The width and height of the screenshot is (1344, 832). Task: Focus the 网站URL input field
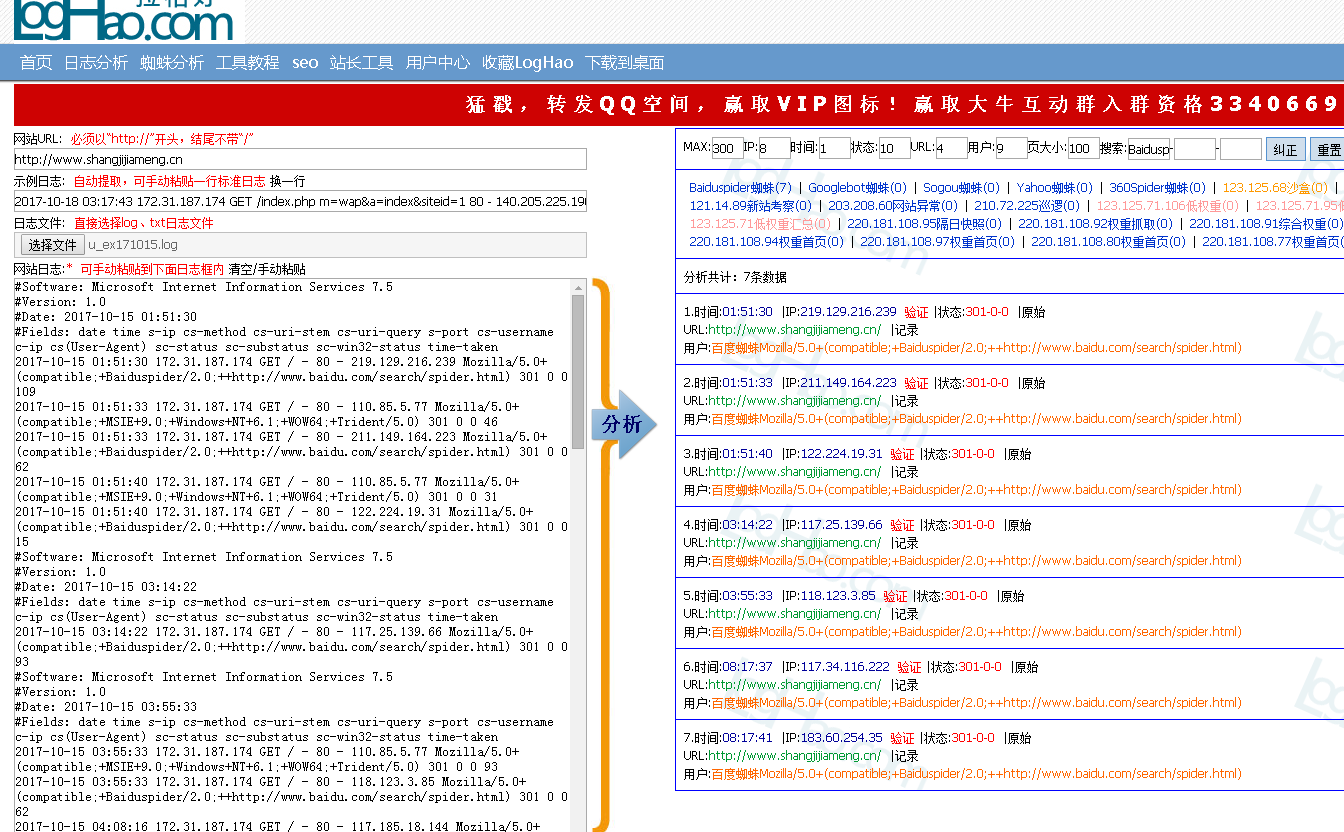300,159
